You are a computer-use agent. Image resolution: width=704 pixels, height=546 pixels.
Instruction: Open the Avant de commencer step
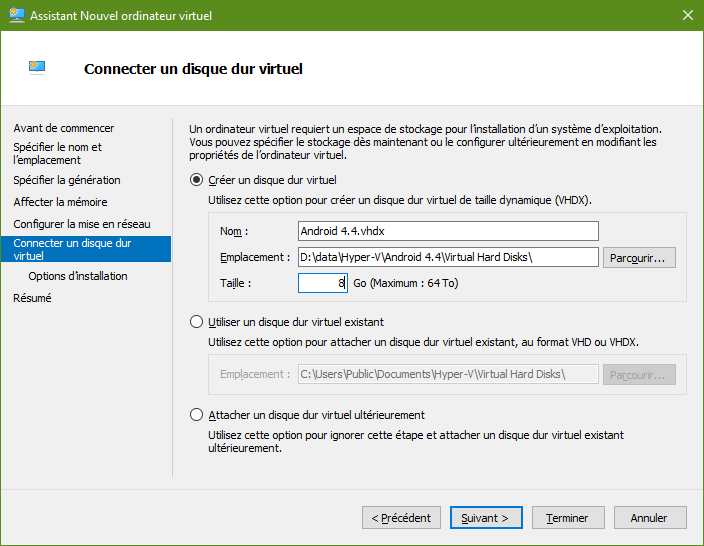click(x=64, y=128)
